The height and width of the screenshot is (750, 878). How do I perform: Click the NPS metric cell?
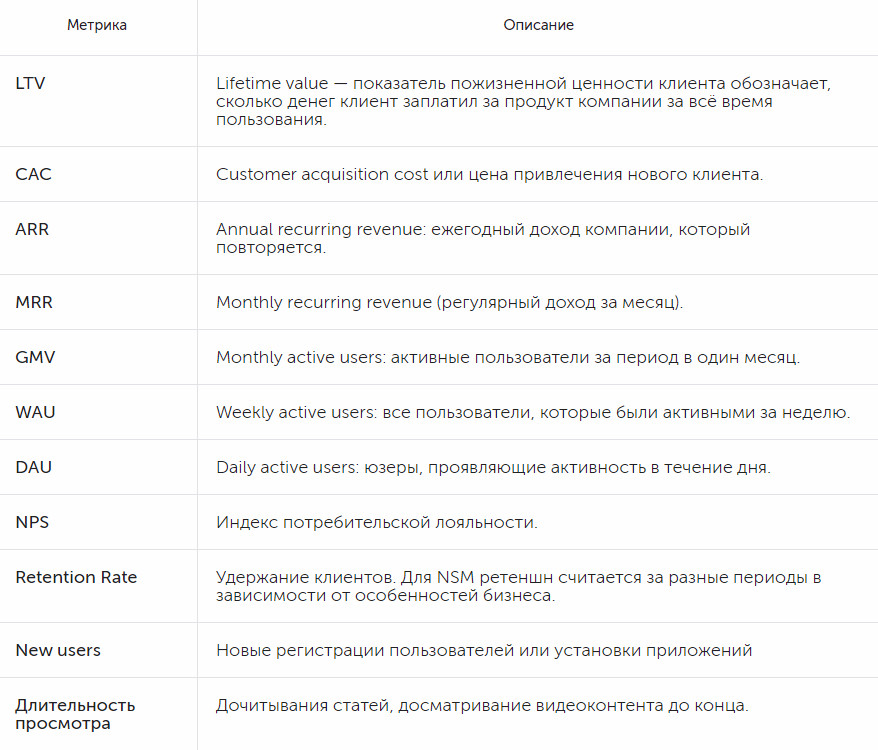click(x=32, y=522)
